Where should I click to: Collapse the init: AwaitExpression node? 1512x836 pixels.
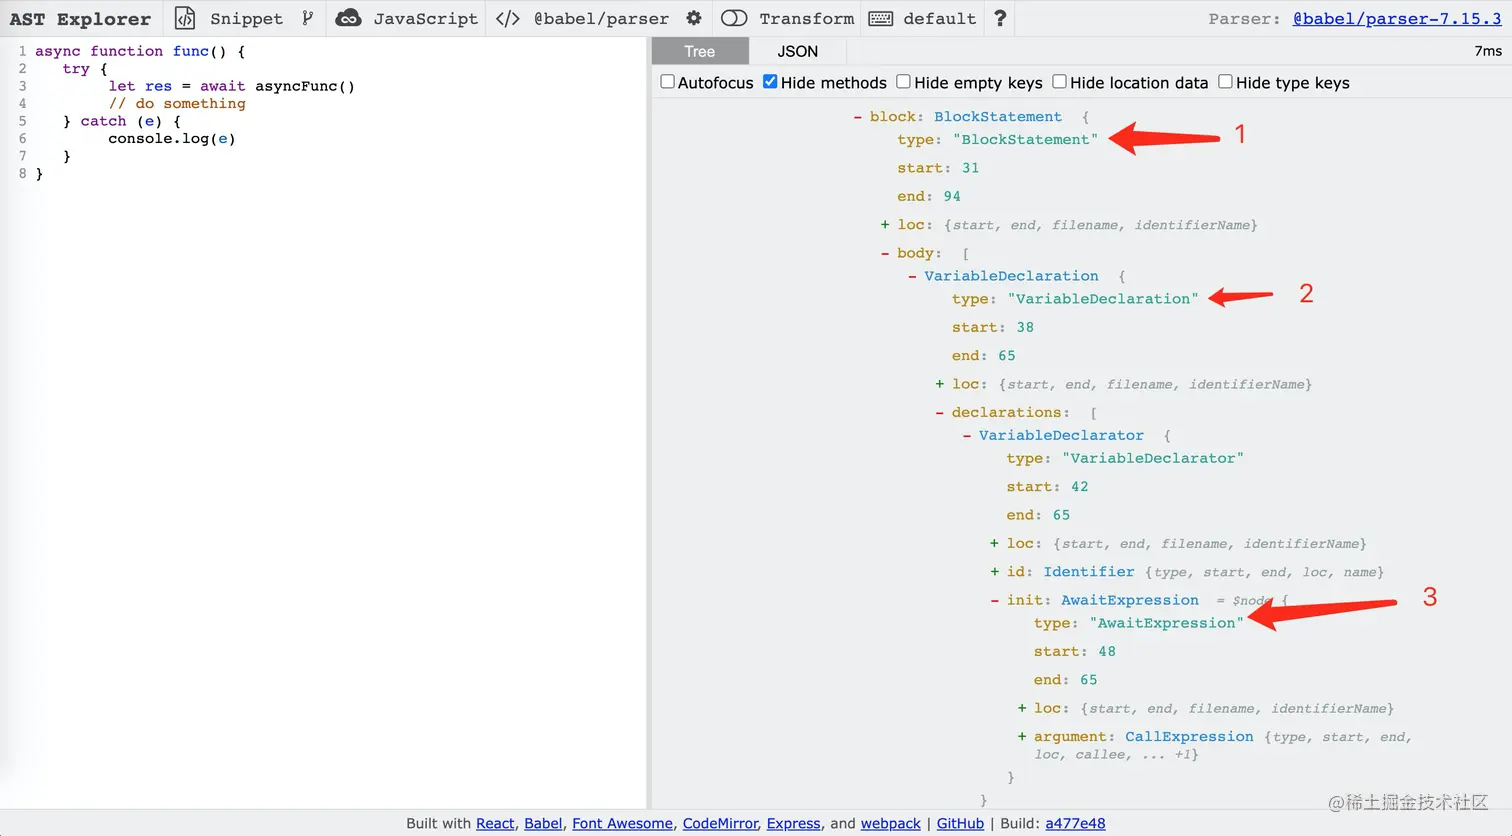[994, 600]
